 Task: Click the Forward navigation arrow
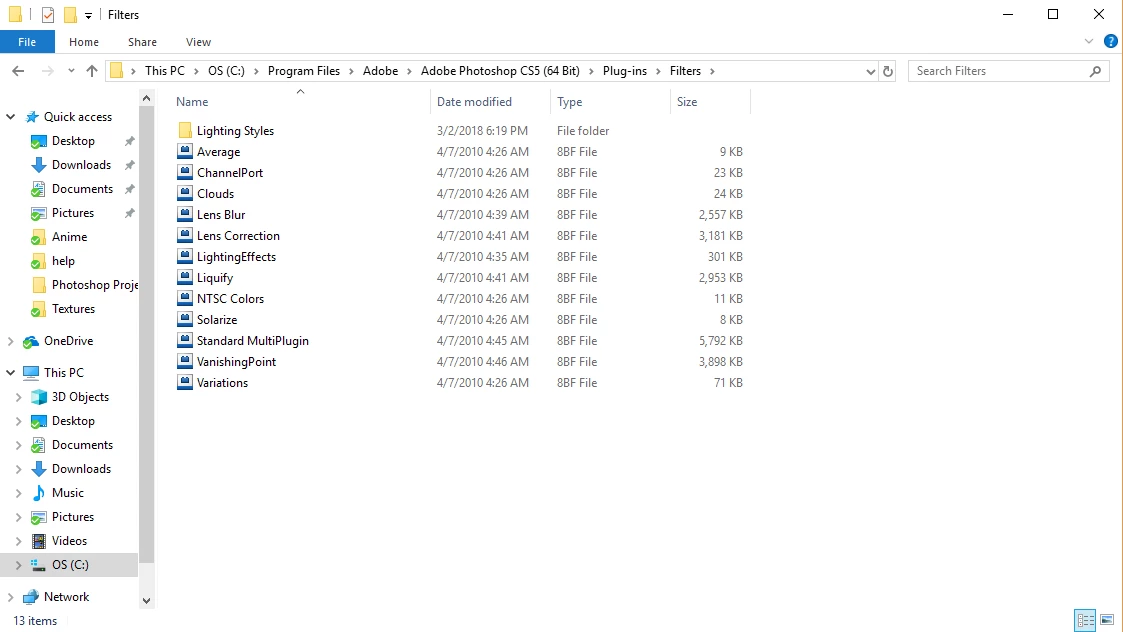pyautogui.click(x=47, y=71)
